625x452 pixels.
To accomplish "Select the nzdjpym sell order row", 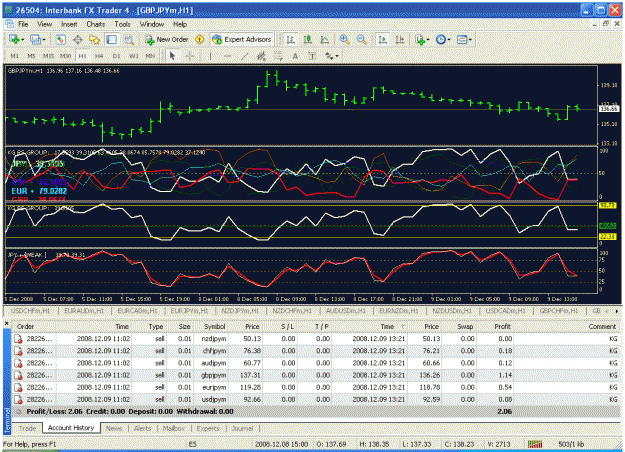I will (316, 339).
